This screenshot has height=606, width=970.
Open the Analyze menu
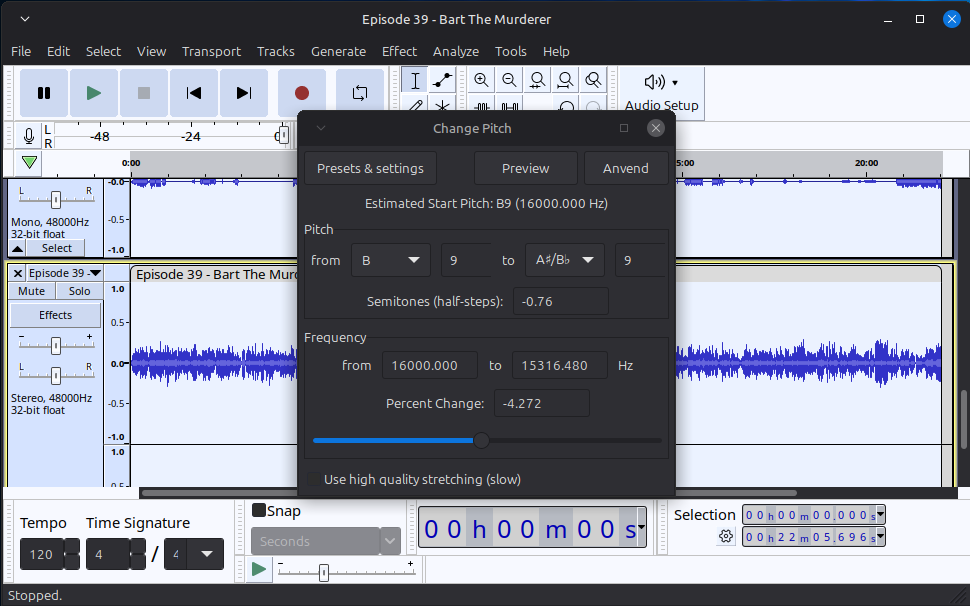click(x=455, y=51)
